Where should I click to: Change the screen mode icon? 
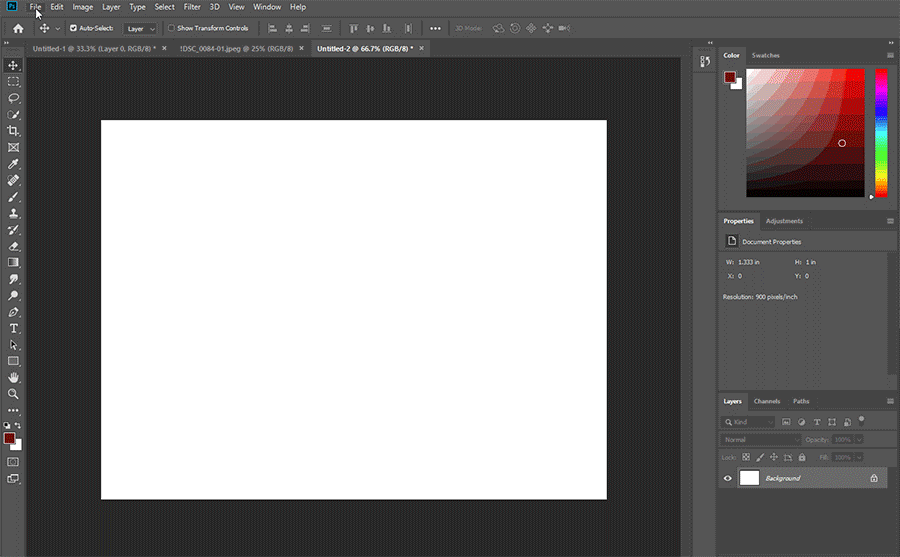pos(13,478)
